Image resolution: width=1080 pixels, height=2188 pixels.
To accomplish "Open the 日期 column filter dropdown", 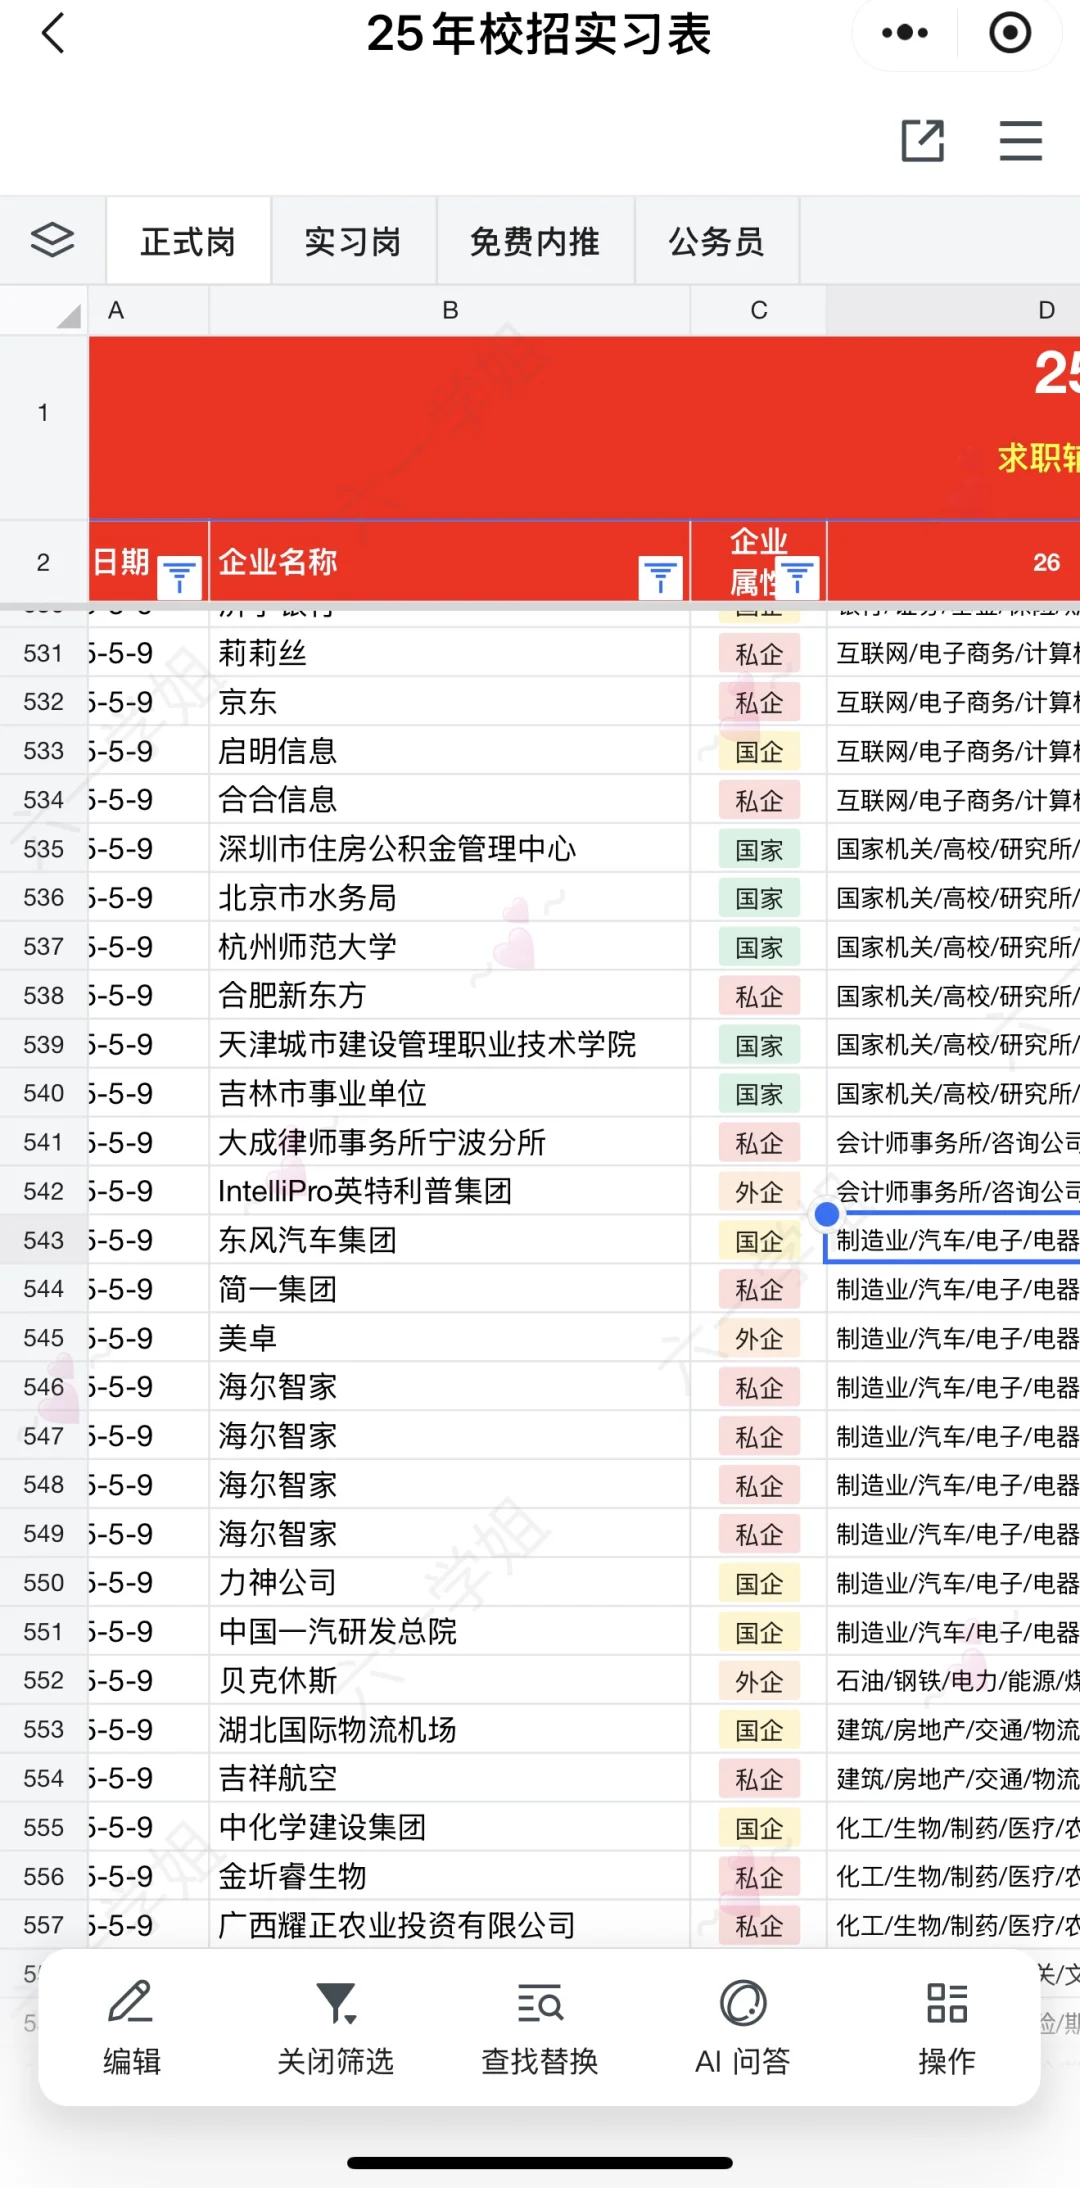I will (x=180, y=577).
